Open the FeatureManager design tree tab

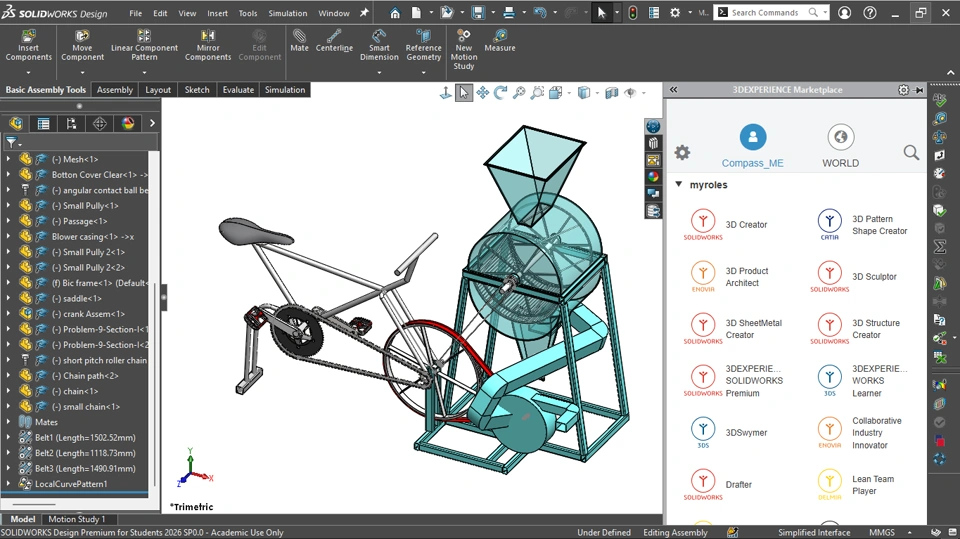[x=16, y=124]
